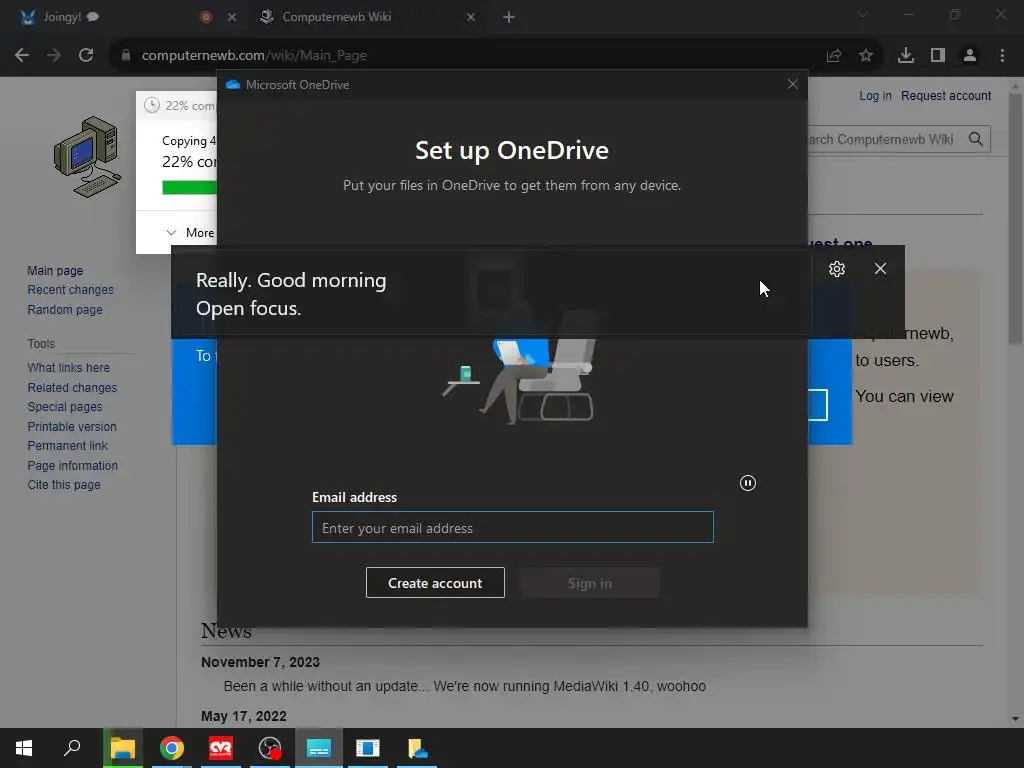Screen dimensions: 1024x768
Task: Open Related changes link
Action: 72,387
